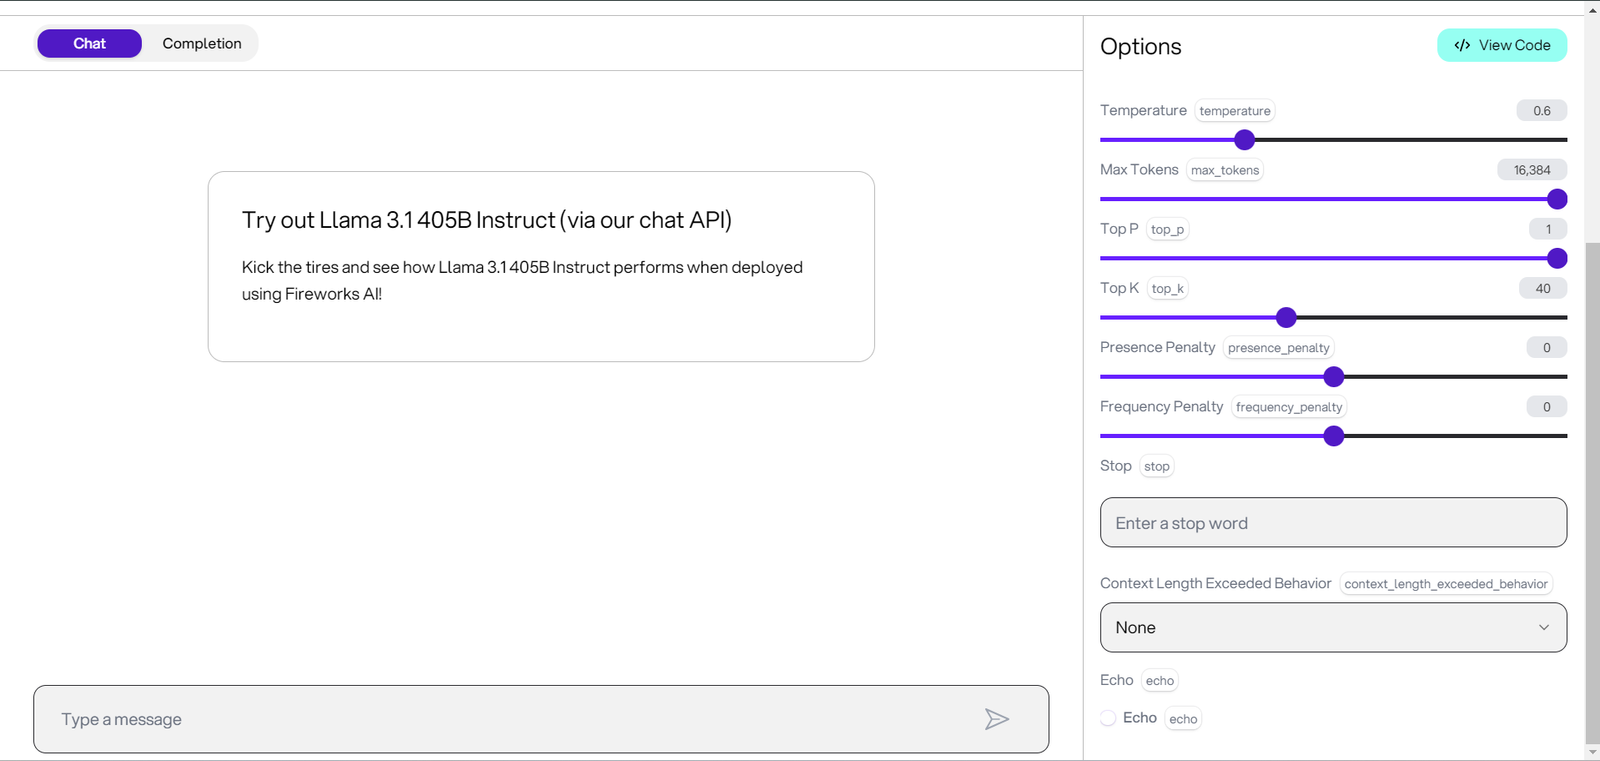Click the Presence Penalty slider handle
This screenshot has width=1600, height=761.
[x=1333, y=377]
